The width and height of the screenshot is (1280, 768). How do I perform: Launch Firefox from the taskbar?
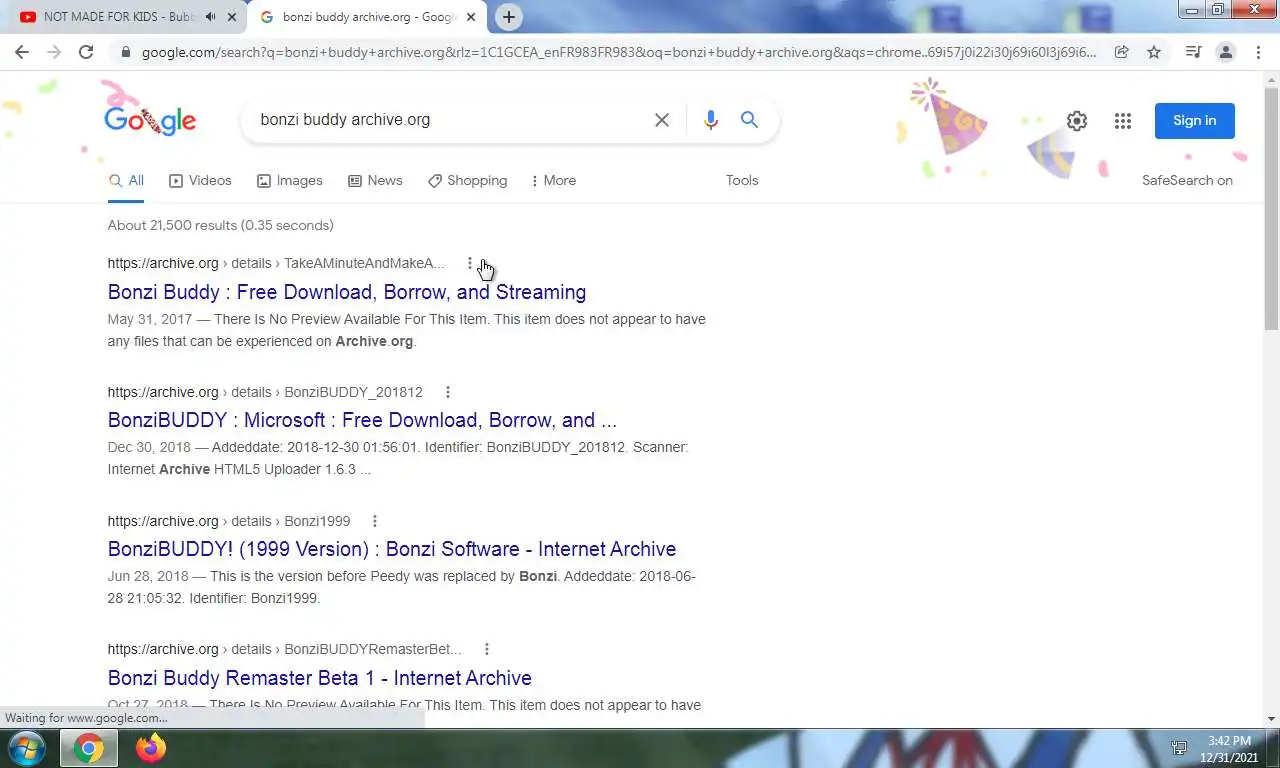[151, 748]
